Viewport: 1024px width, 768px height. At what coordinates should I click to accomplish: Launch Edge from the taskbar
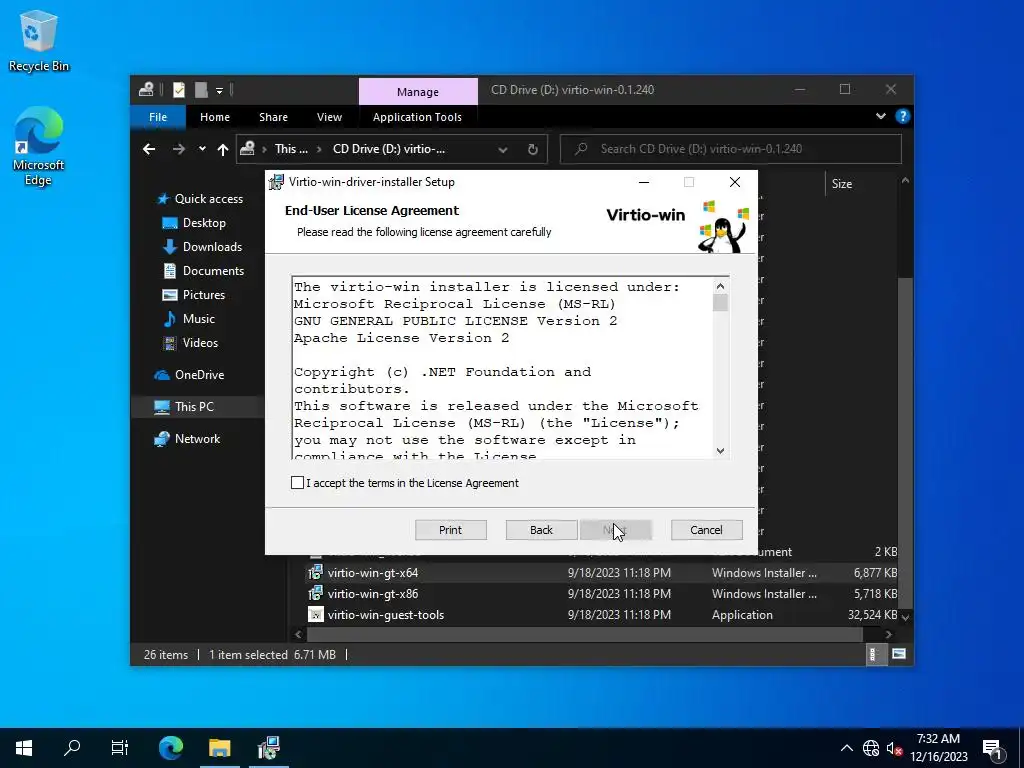pos(170,748)
